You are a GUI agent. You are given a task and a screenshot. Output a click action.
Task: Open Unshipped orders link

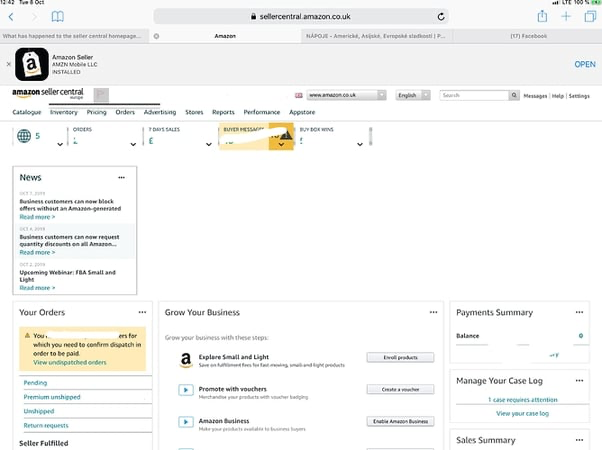[39, 411]
